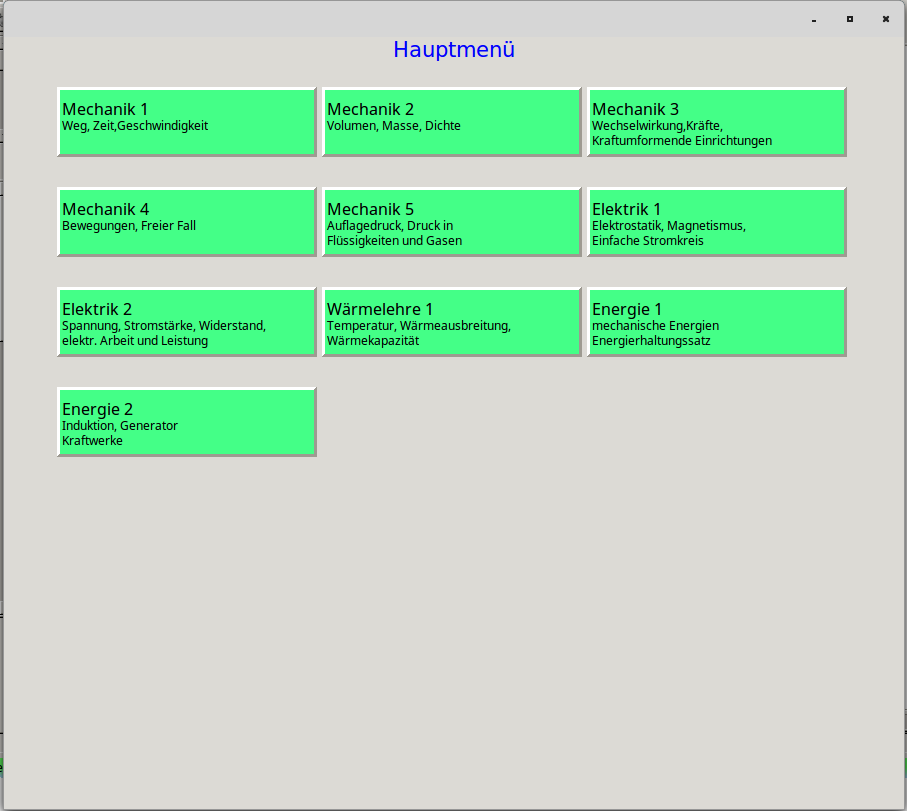
Task: Maximize the application window
Action: (x=850, y=19)
